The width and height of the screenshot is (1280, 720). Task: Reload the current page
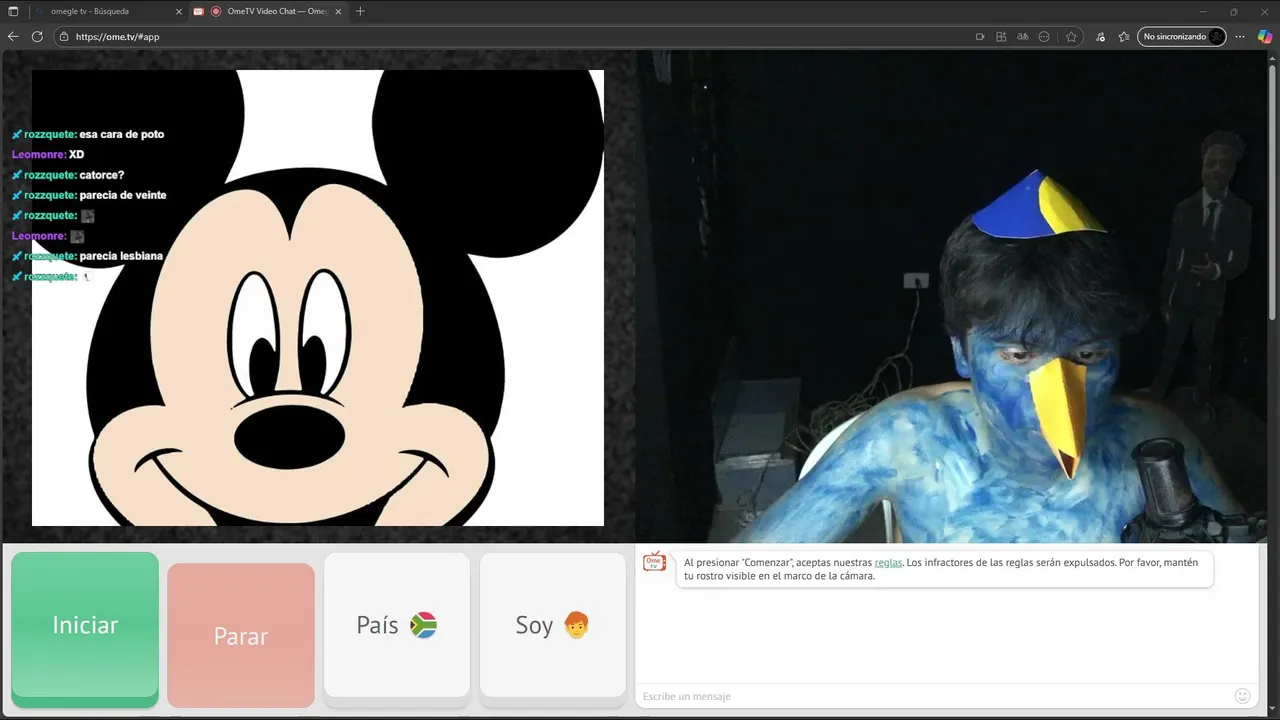pyautogui.click(x=37, y=36)
